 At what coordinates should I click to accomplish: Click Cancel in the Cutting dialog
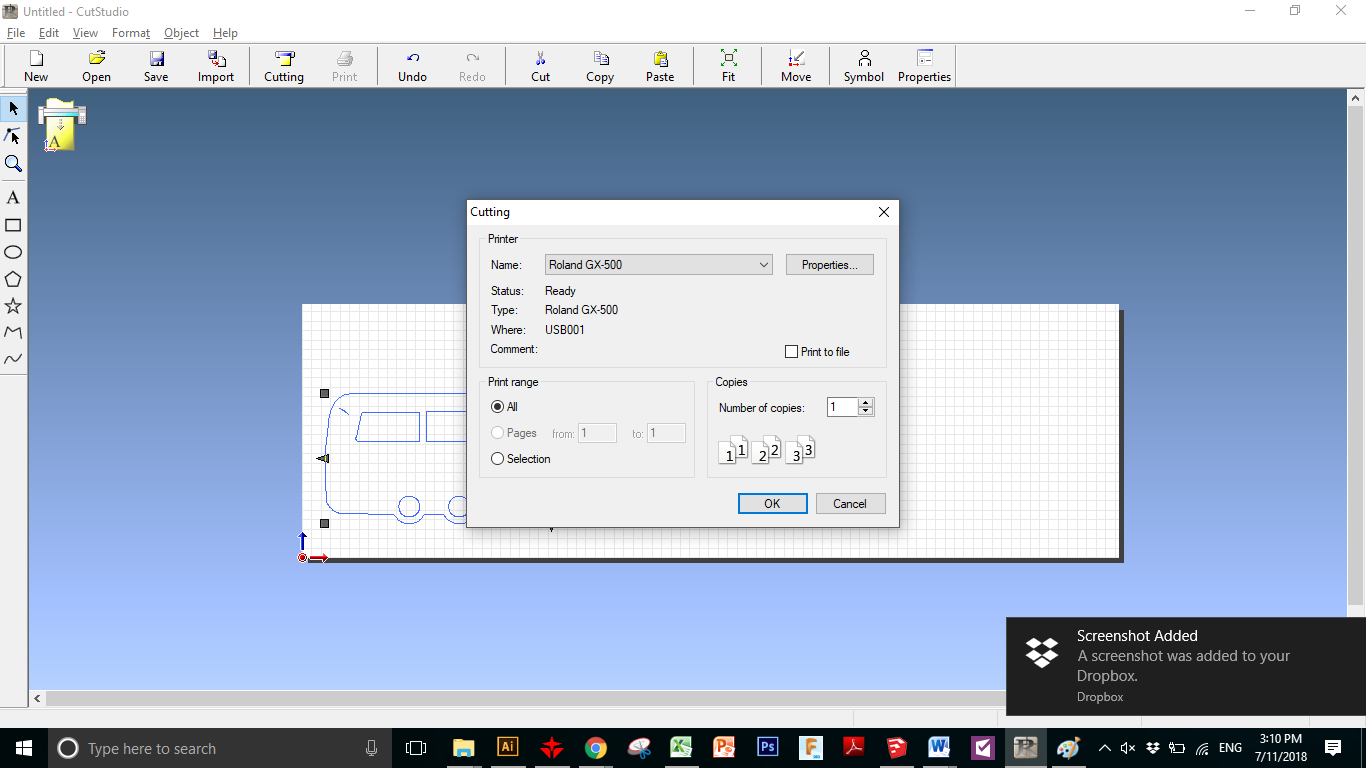[x=850, y=504]
